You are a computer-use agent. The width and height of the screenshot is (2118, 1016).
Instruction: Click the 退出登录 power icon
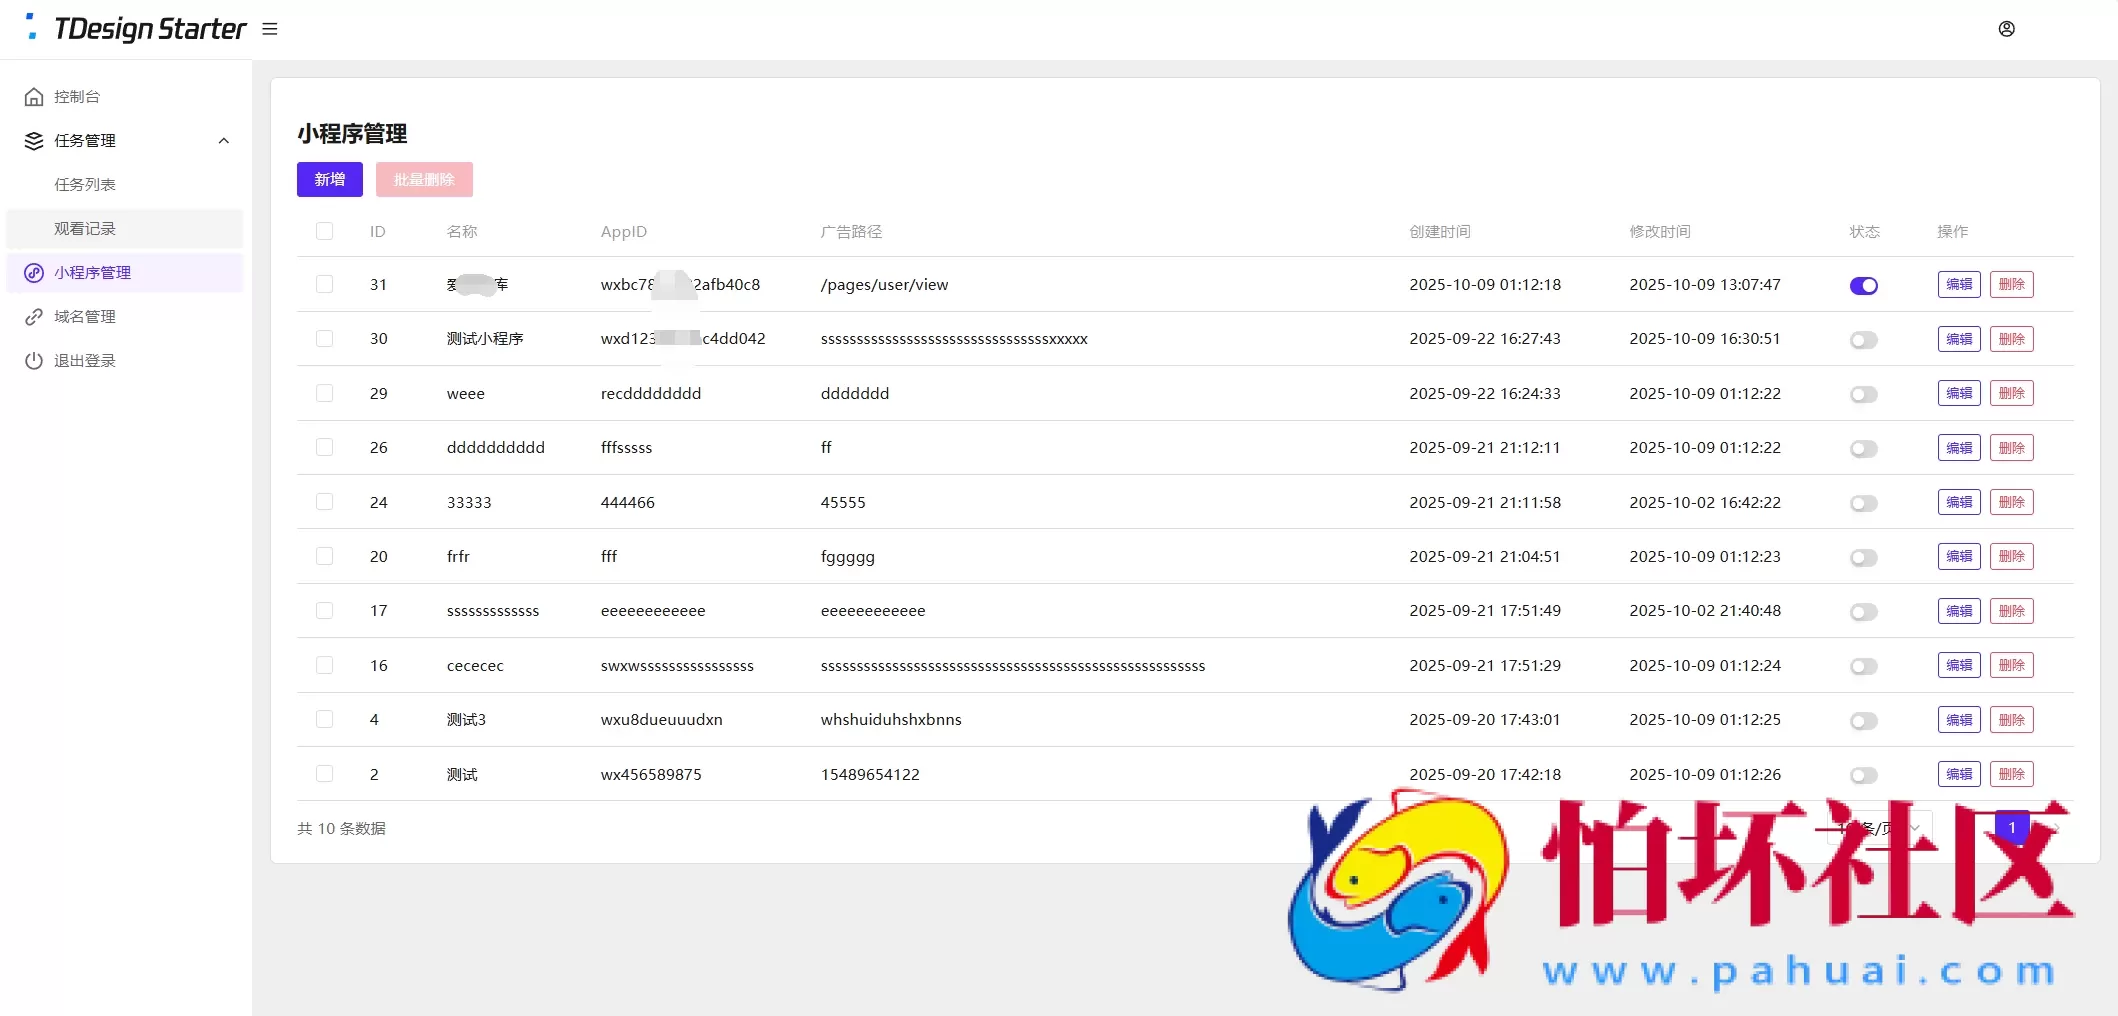tap(34, 361)
